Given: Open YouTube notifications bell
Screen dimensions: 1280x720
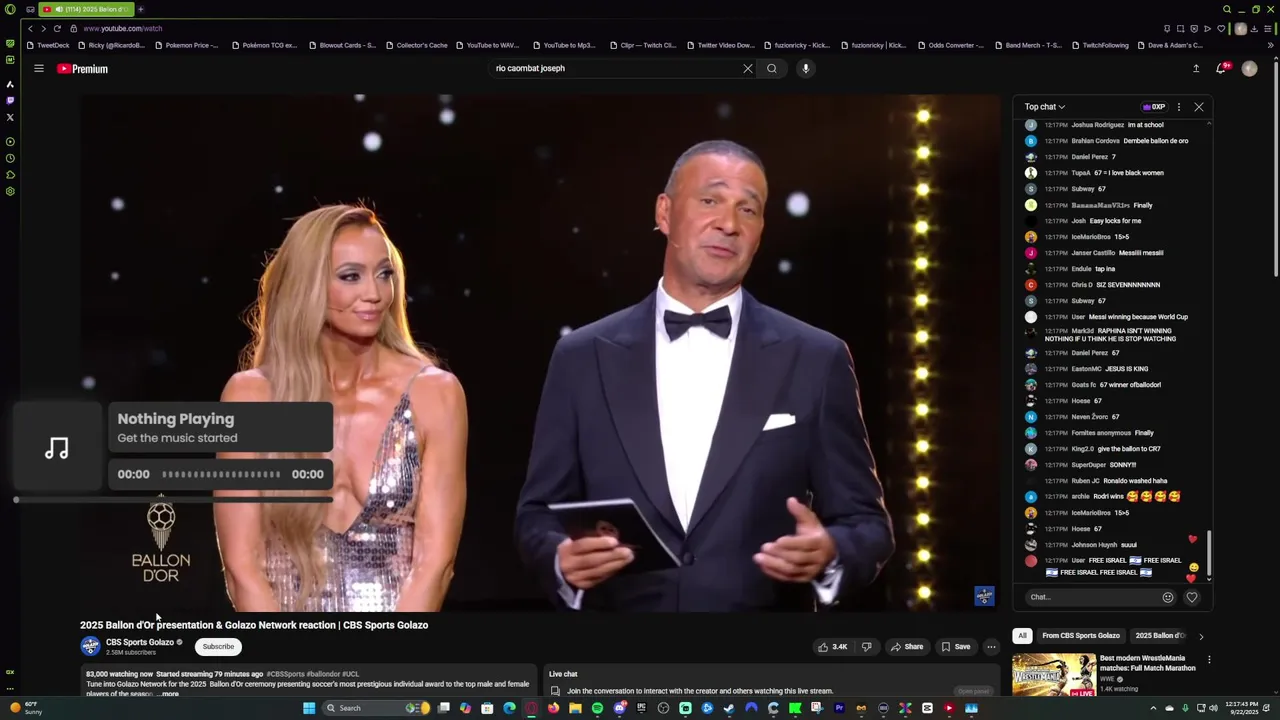Looking at the screenshot, I should (1221, 69).
